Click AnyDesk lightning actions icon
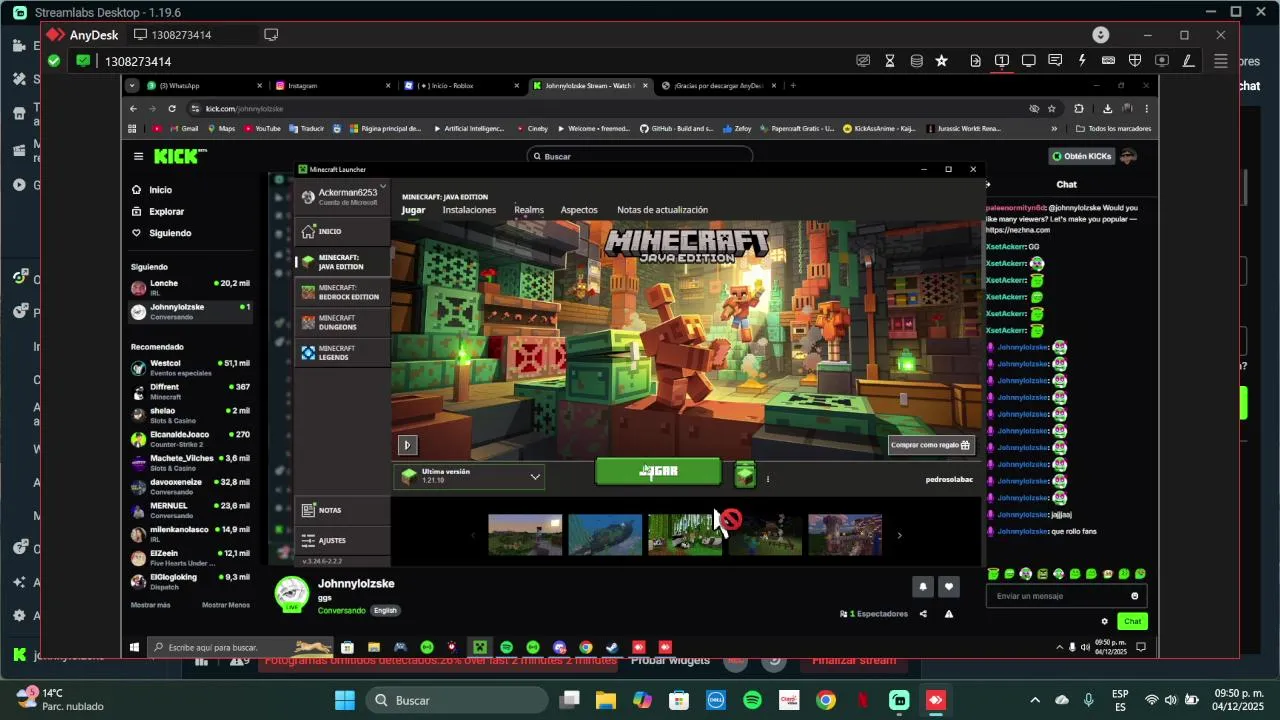The width and height of the screenshot is (1280, 720). [x=1082, y=61]
